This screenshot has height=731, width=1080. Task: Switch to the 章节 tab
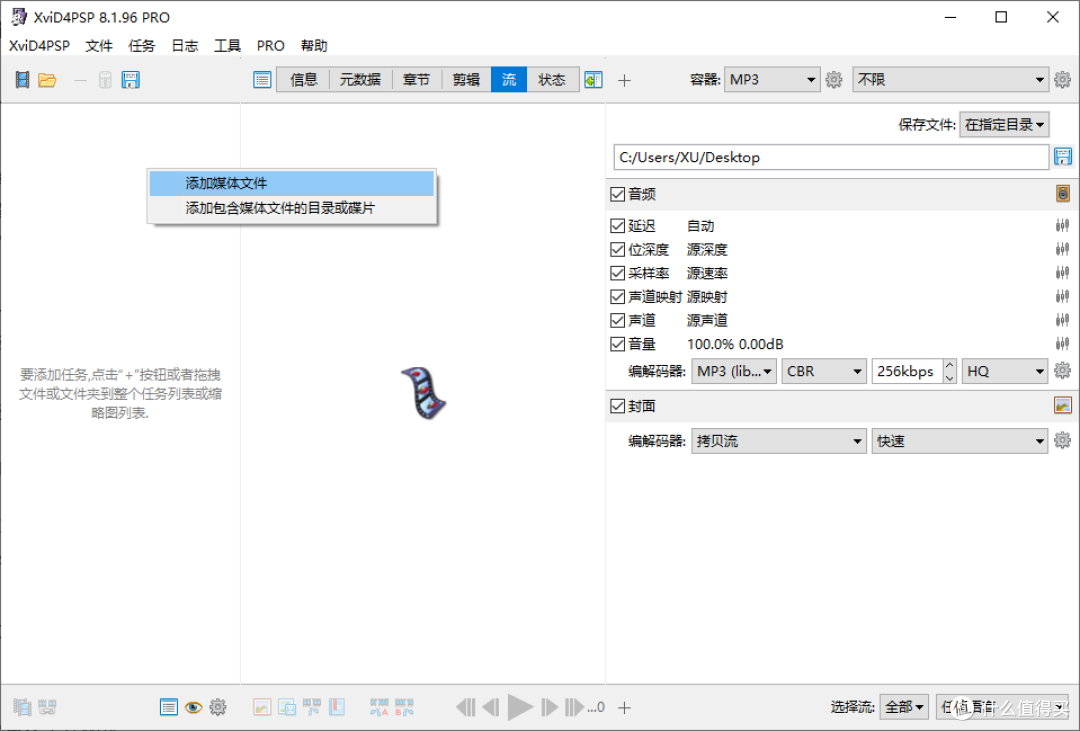click(416, 80)
